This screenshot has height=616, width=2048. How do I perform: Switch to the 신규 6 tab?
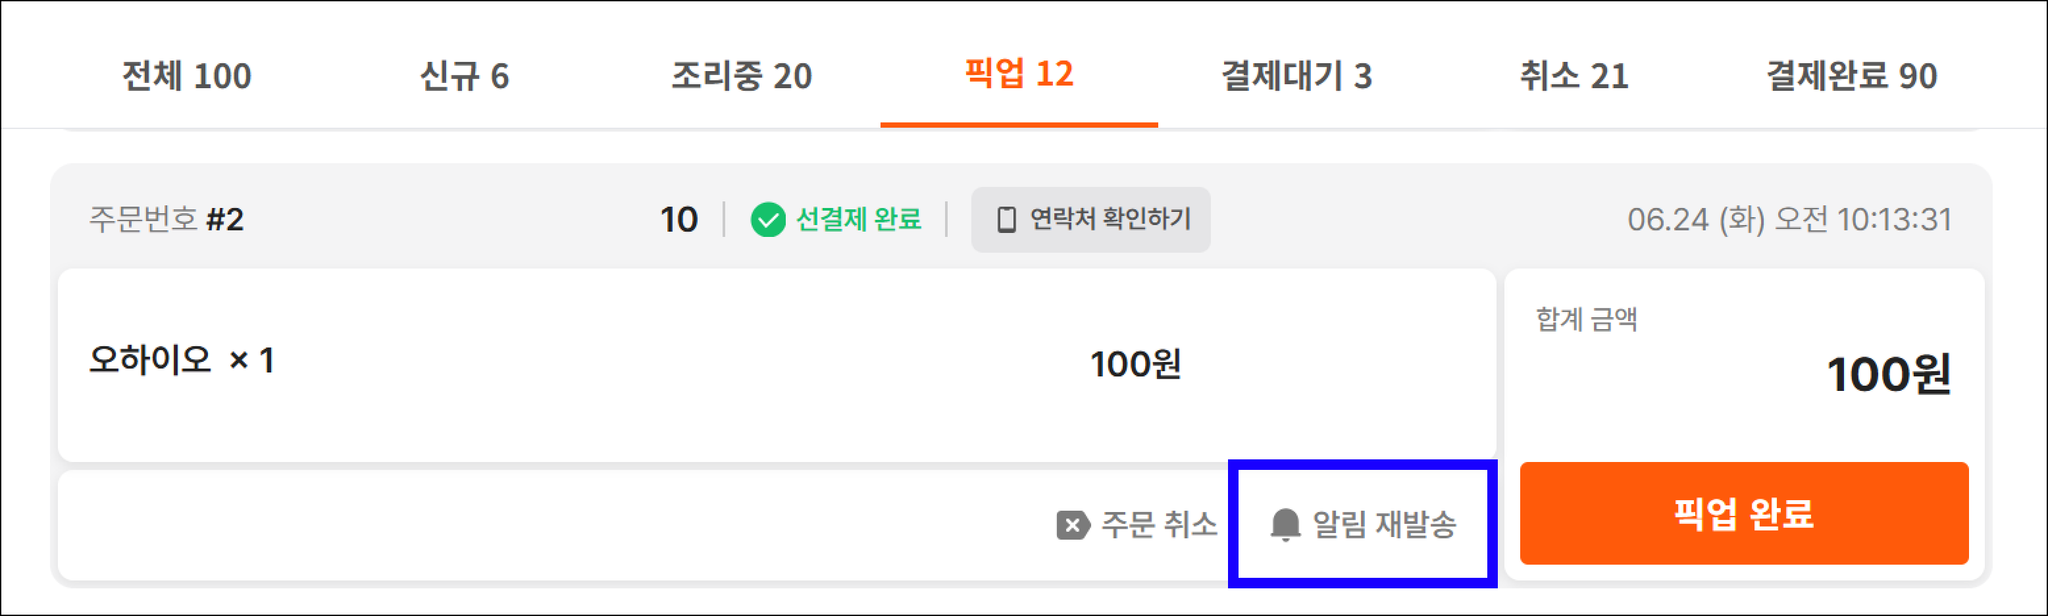[x=464, y=76]
